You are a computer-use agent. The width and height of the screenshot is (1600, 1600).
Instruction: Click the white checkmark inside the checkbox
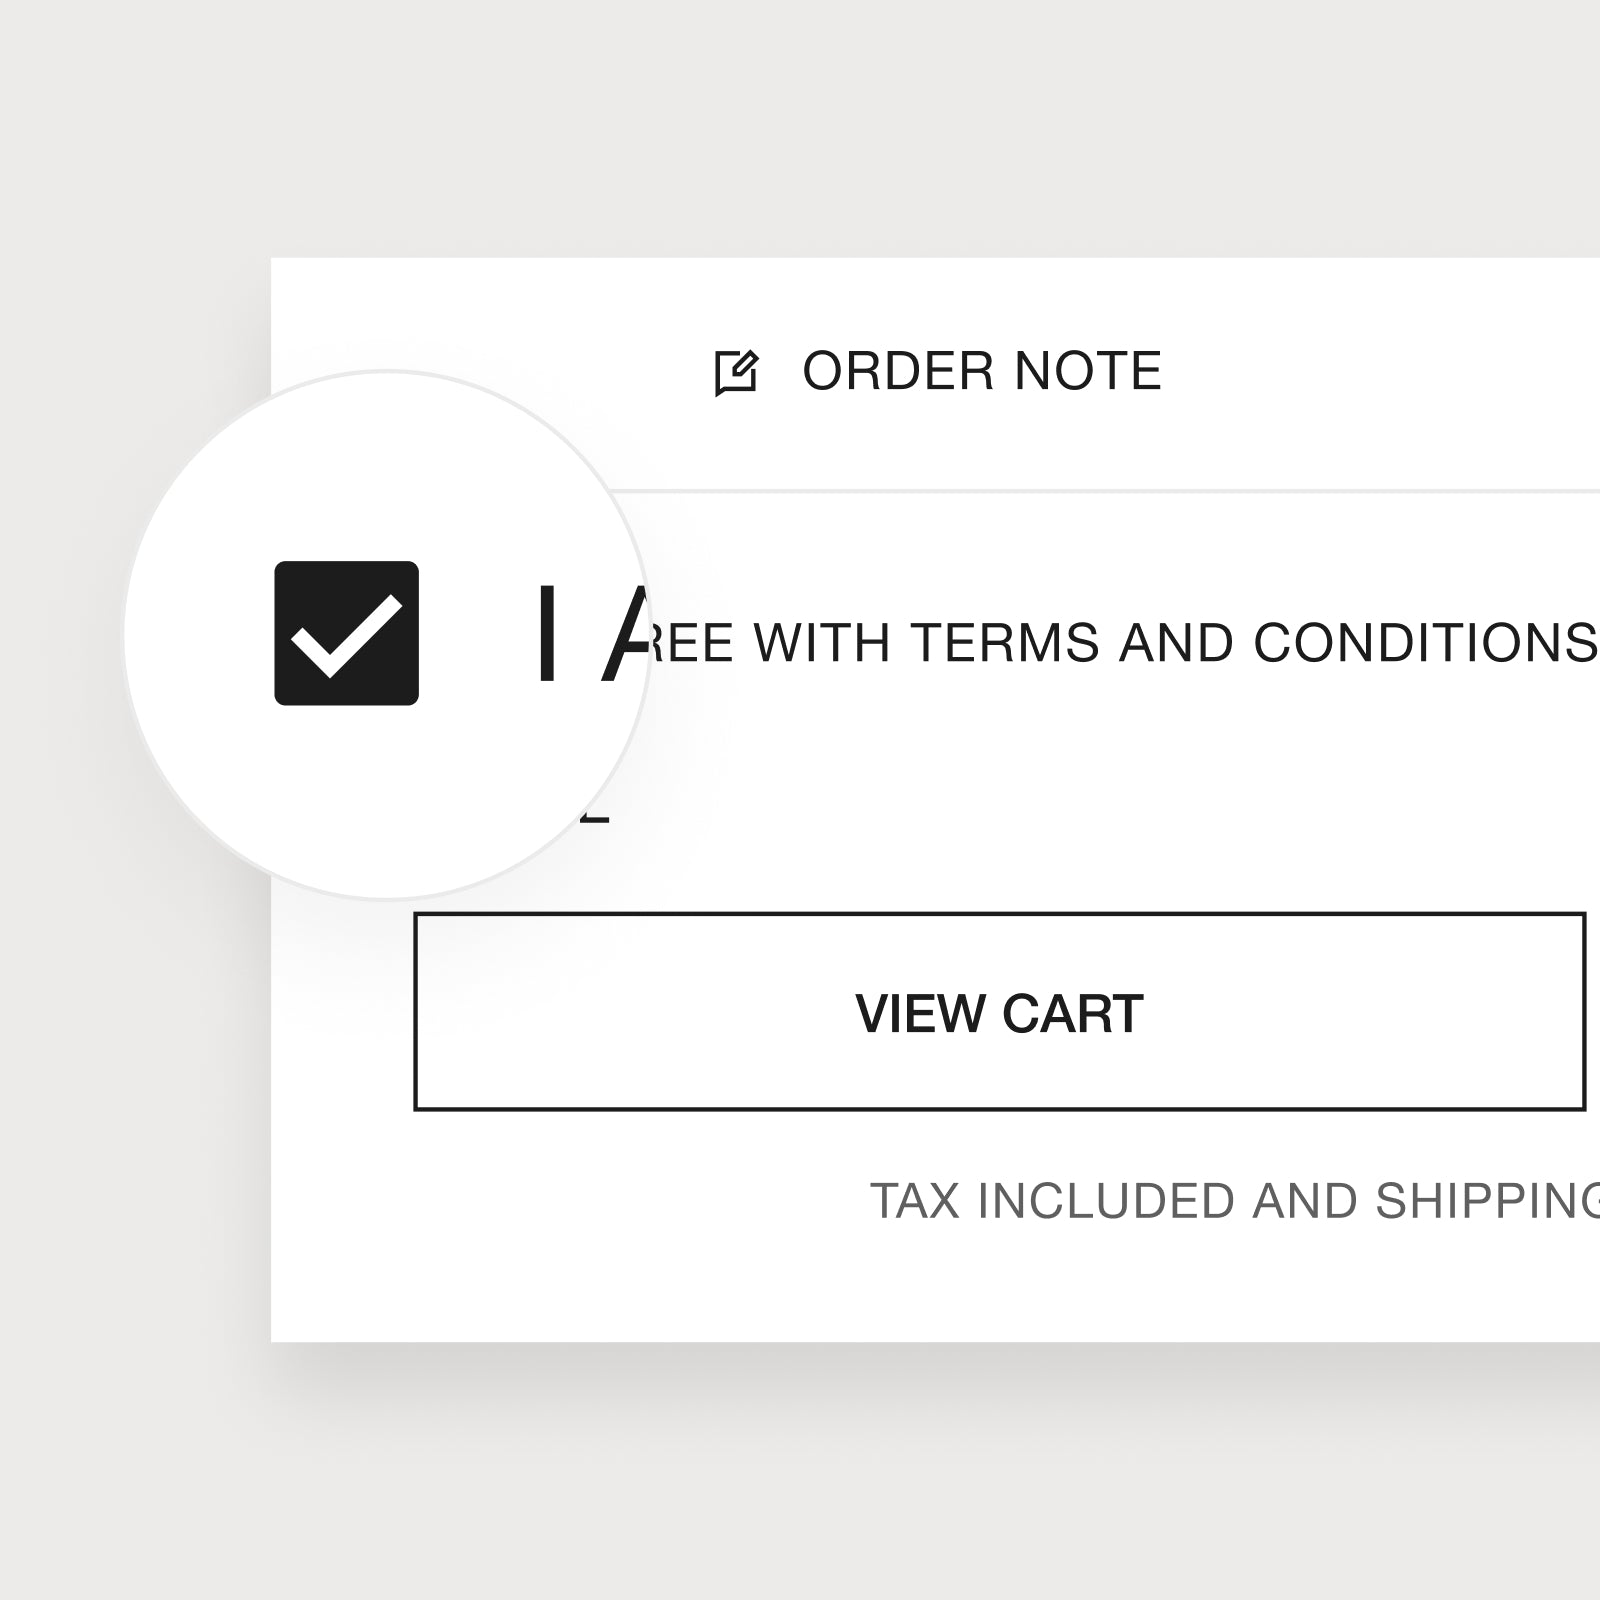(346, 636)
